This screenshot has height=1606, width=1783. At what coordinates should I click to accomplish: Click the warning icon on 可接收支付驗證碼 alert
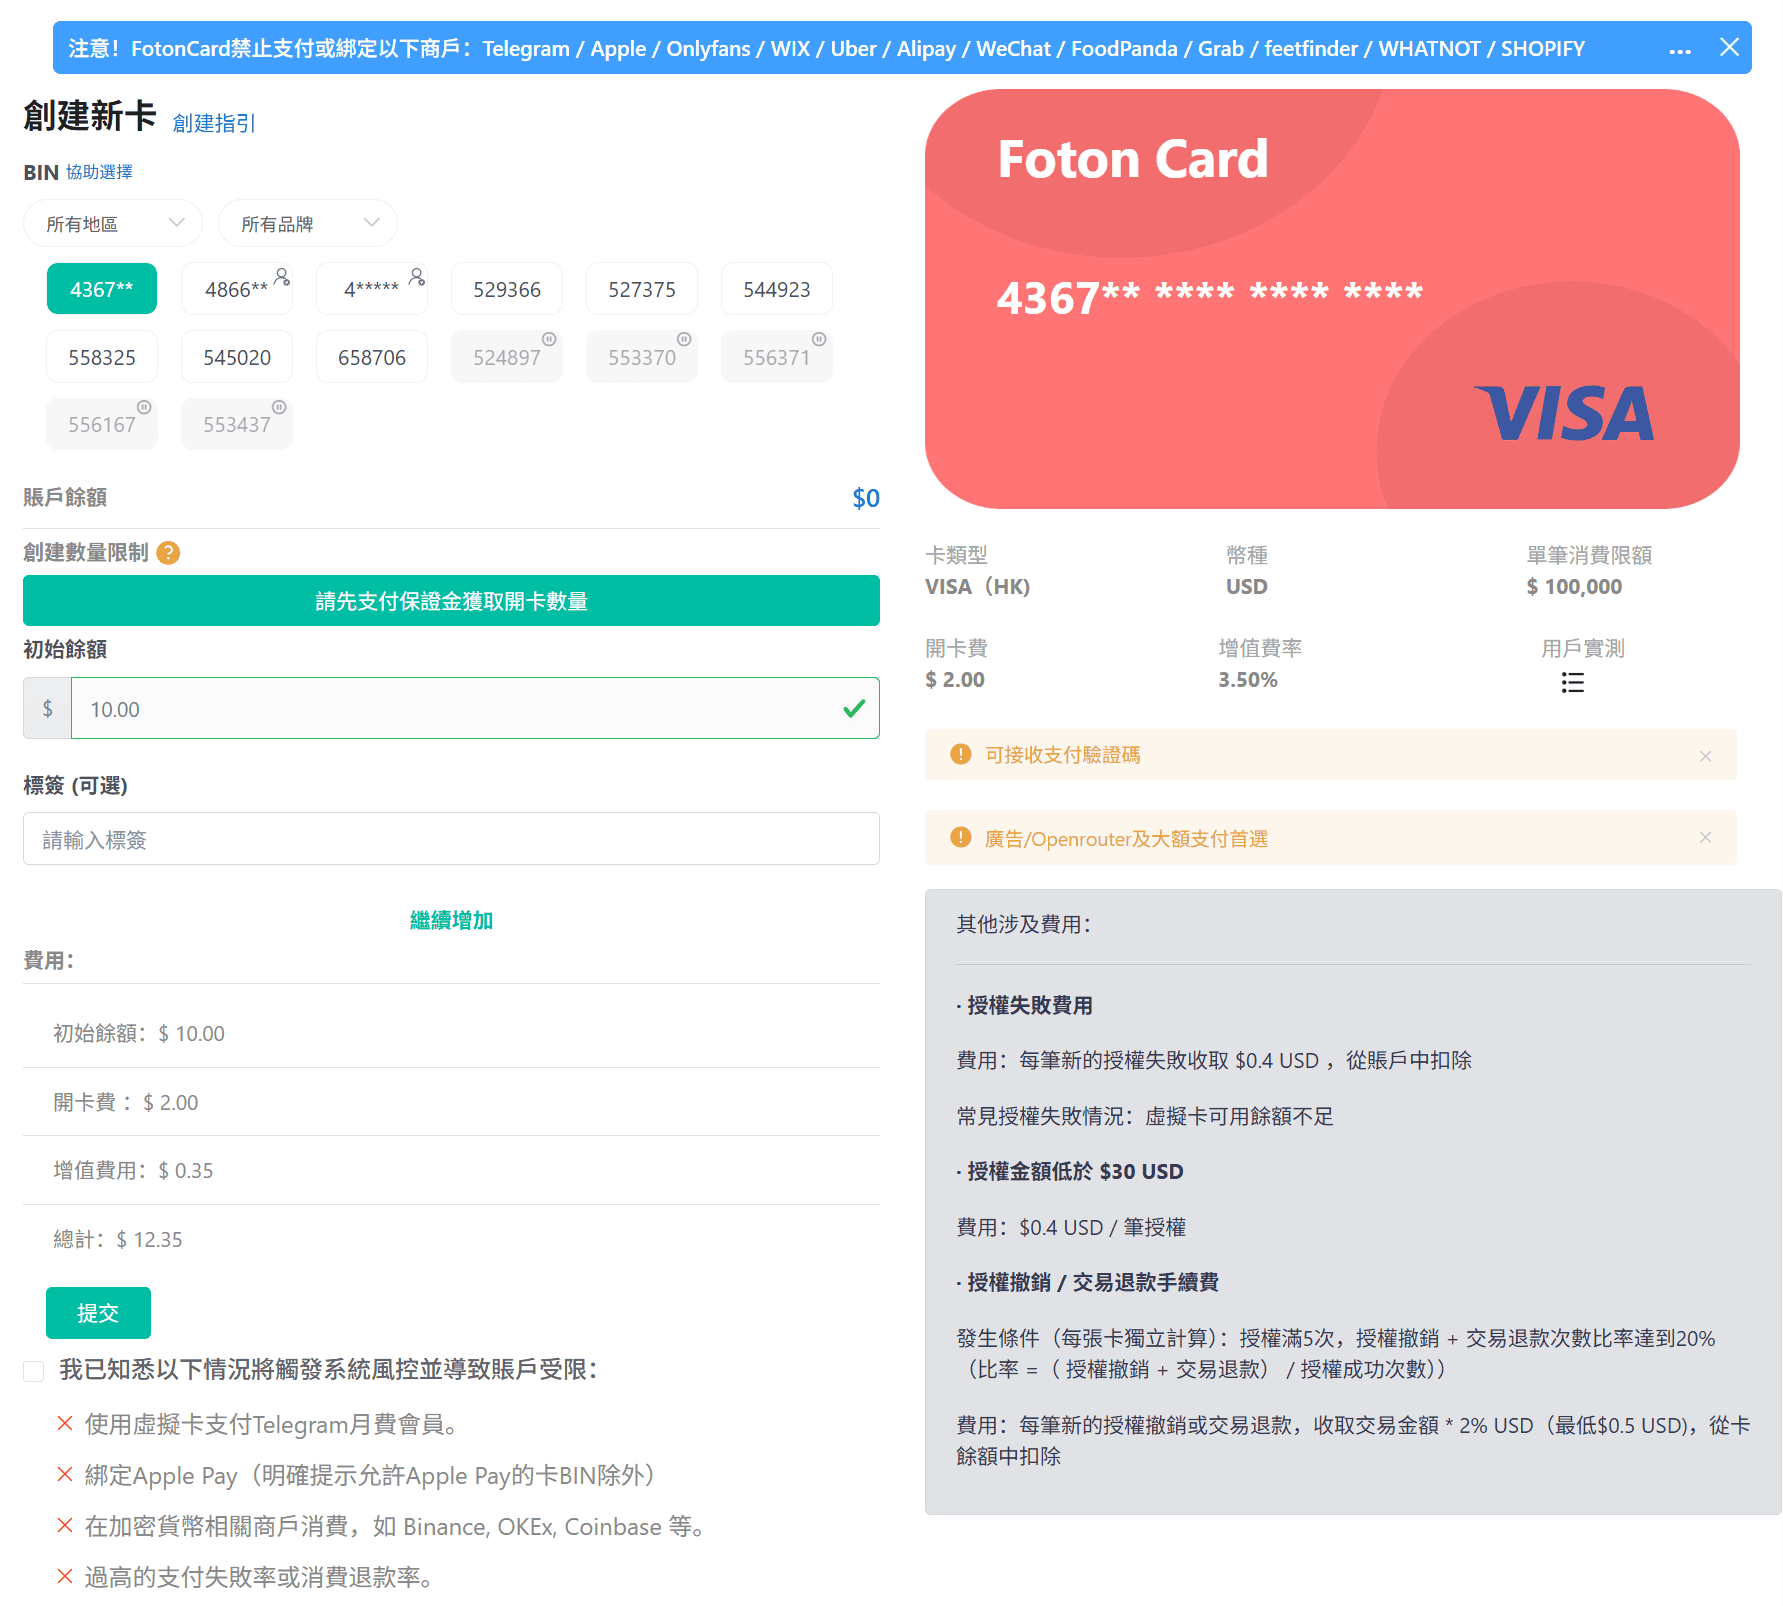pyautogui.click(x=961, y=754)
